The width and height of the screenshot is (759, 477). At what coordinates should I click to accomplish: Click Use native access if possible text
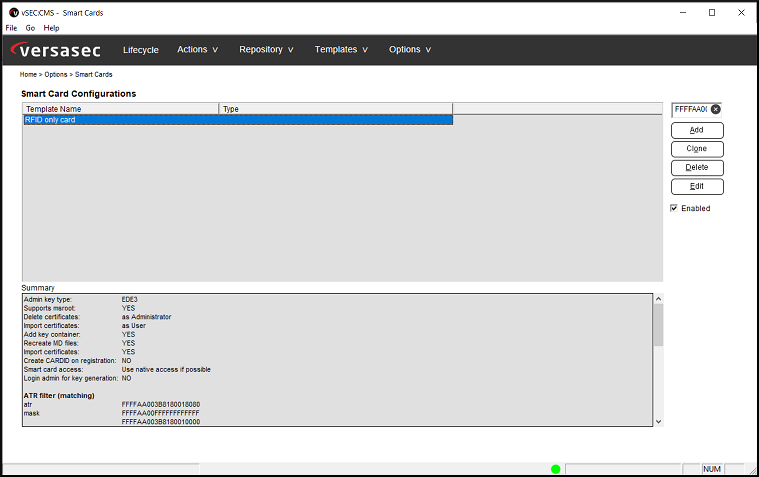pyautogui.click(x=166, y=369)
